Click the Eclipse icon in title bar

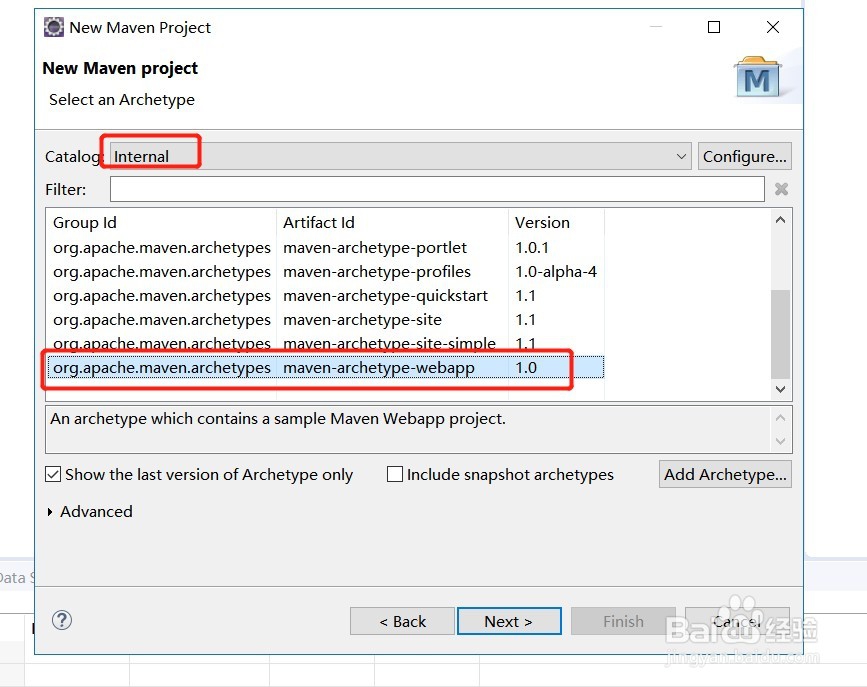[54, 27]
